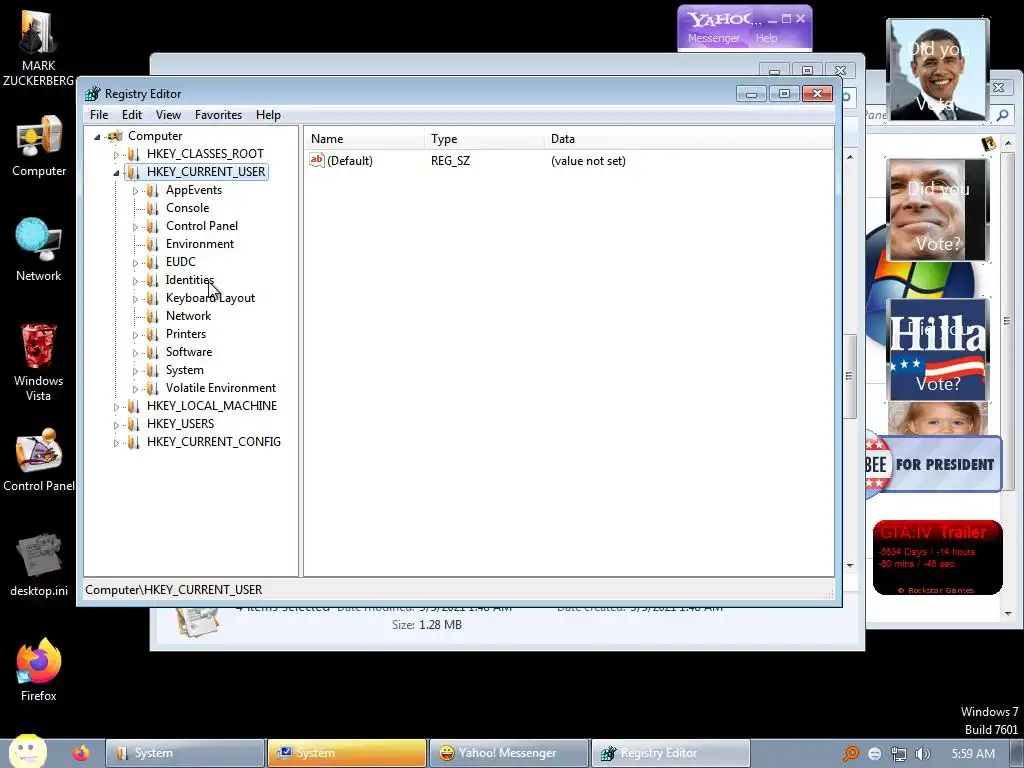Screen dimensions: 1024x768
Task: Click the HKEY_CLASSES_ROOT folder icon
Action: coord(134,154)
